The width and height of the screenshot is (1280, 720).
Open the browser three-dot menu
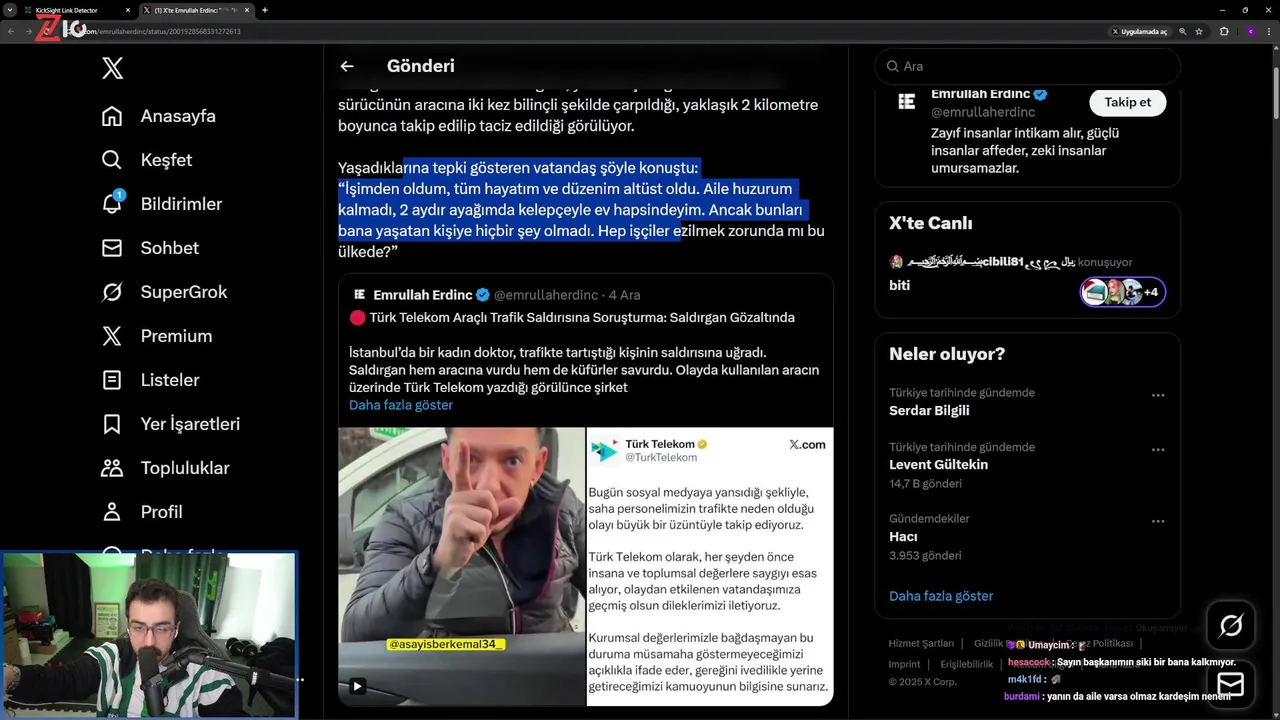click(1269, 31)
